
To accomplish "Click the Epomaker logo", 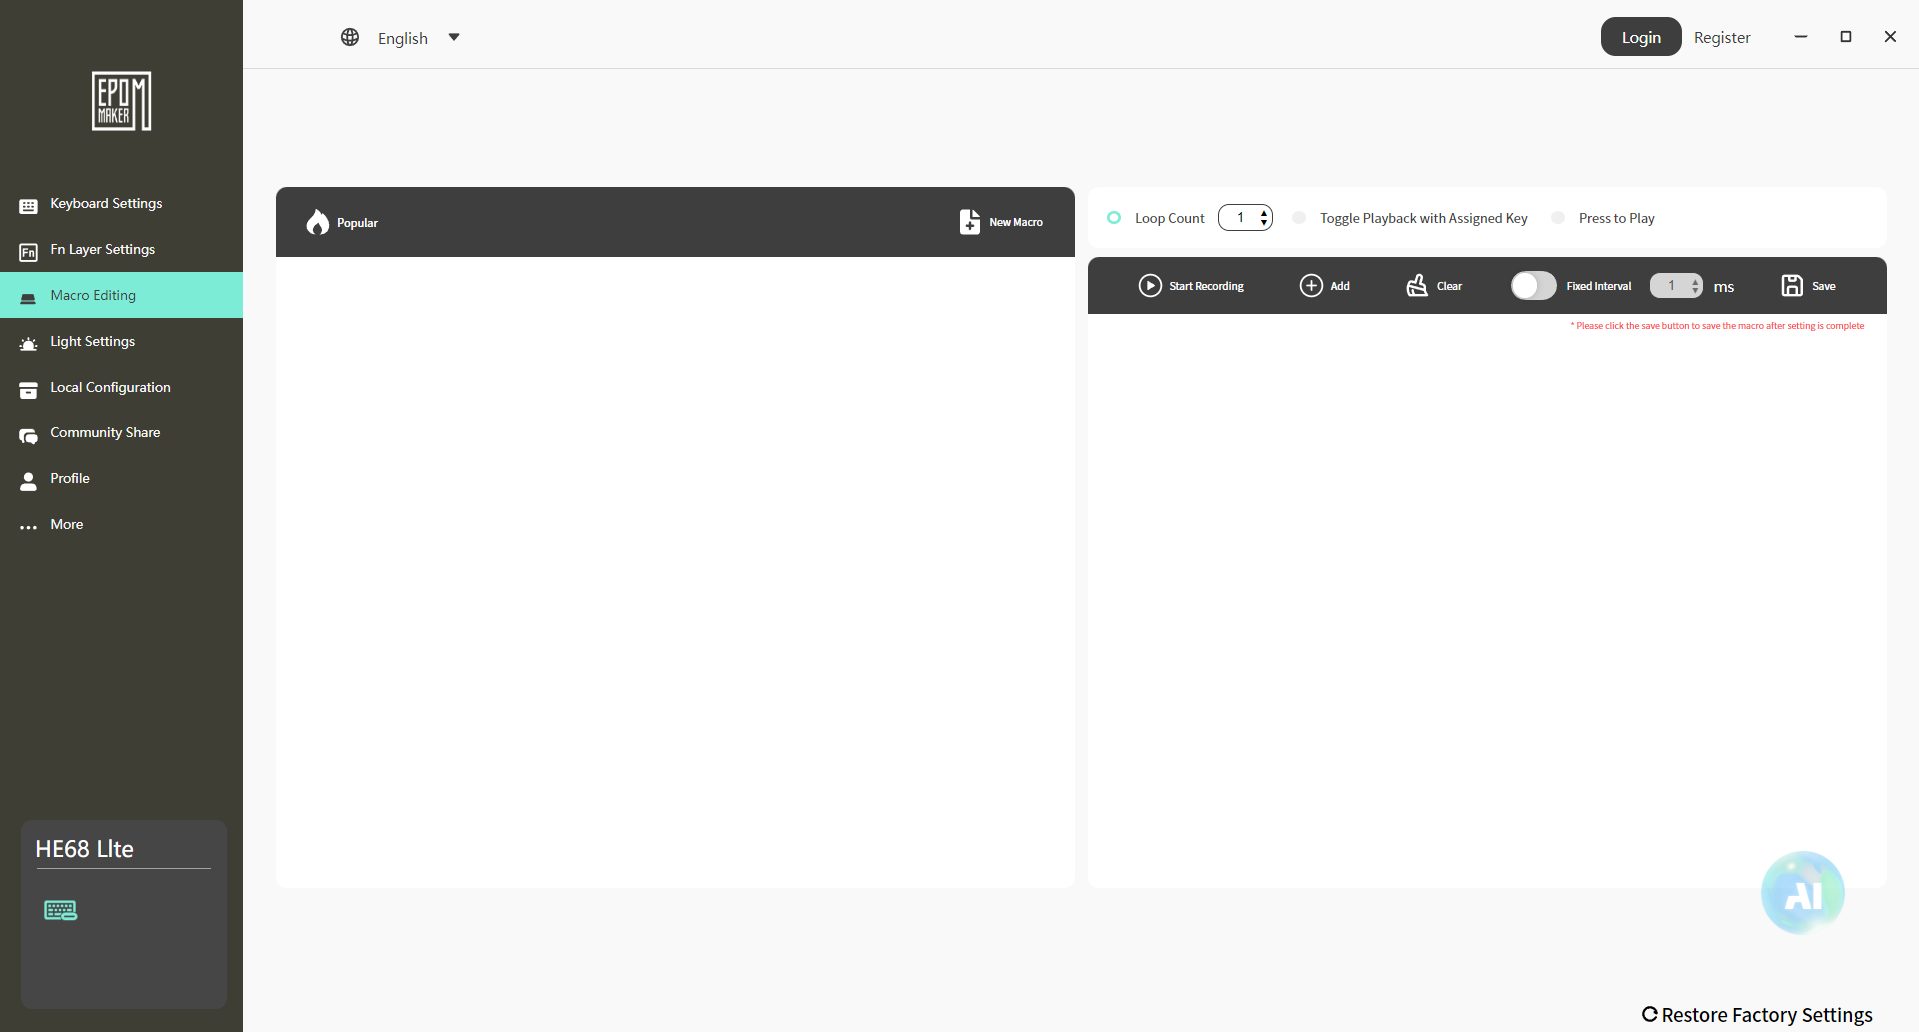I will pyautogui.click(x=121, y=101).
